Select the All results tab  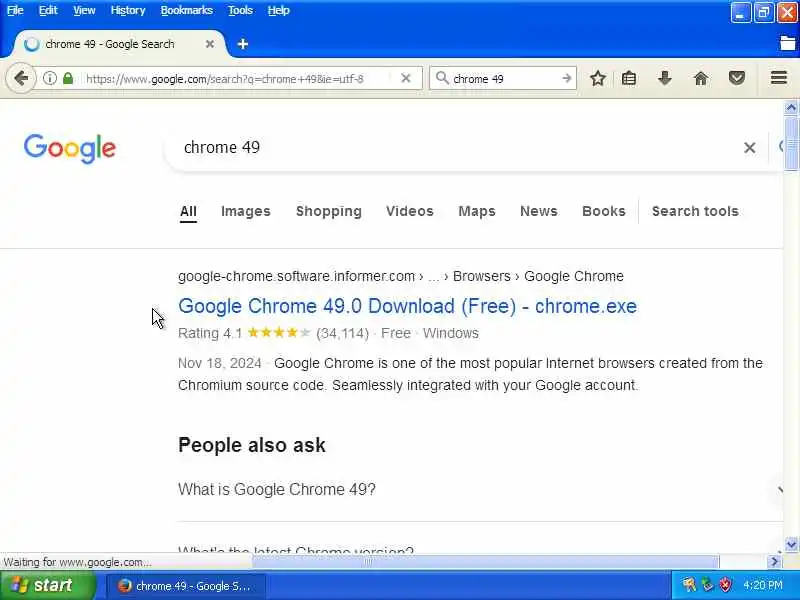coord(188,211)
